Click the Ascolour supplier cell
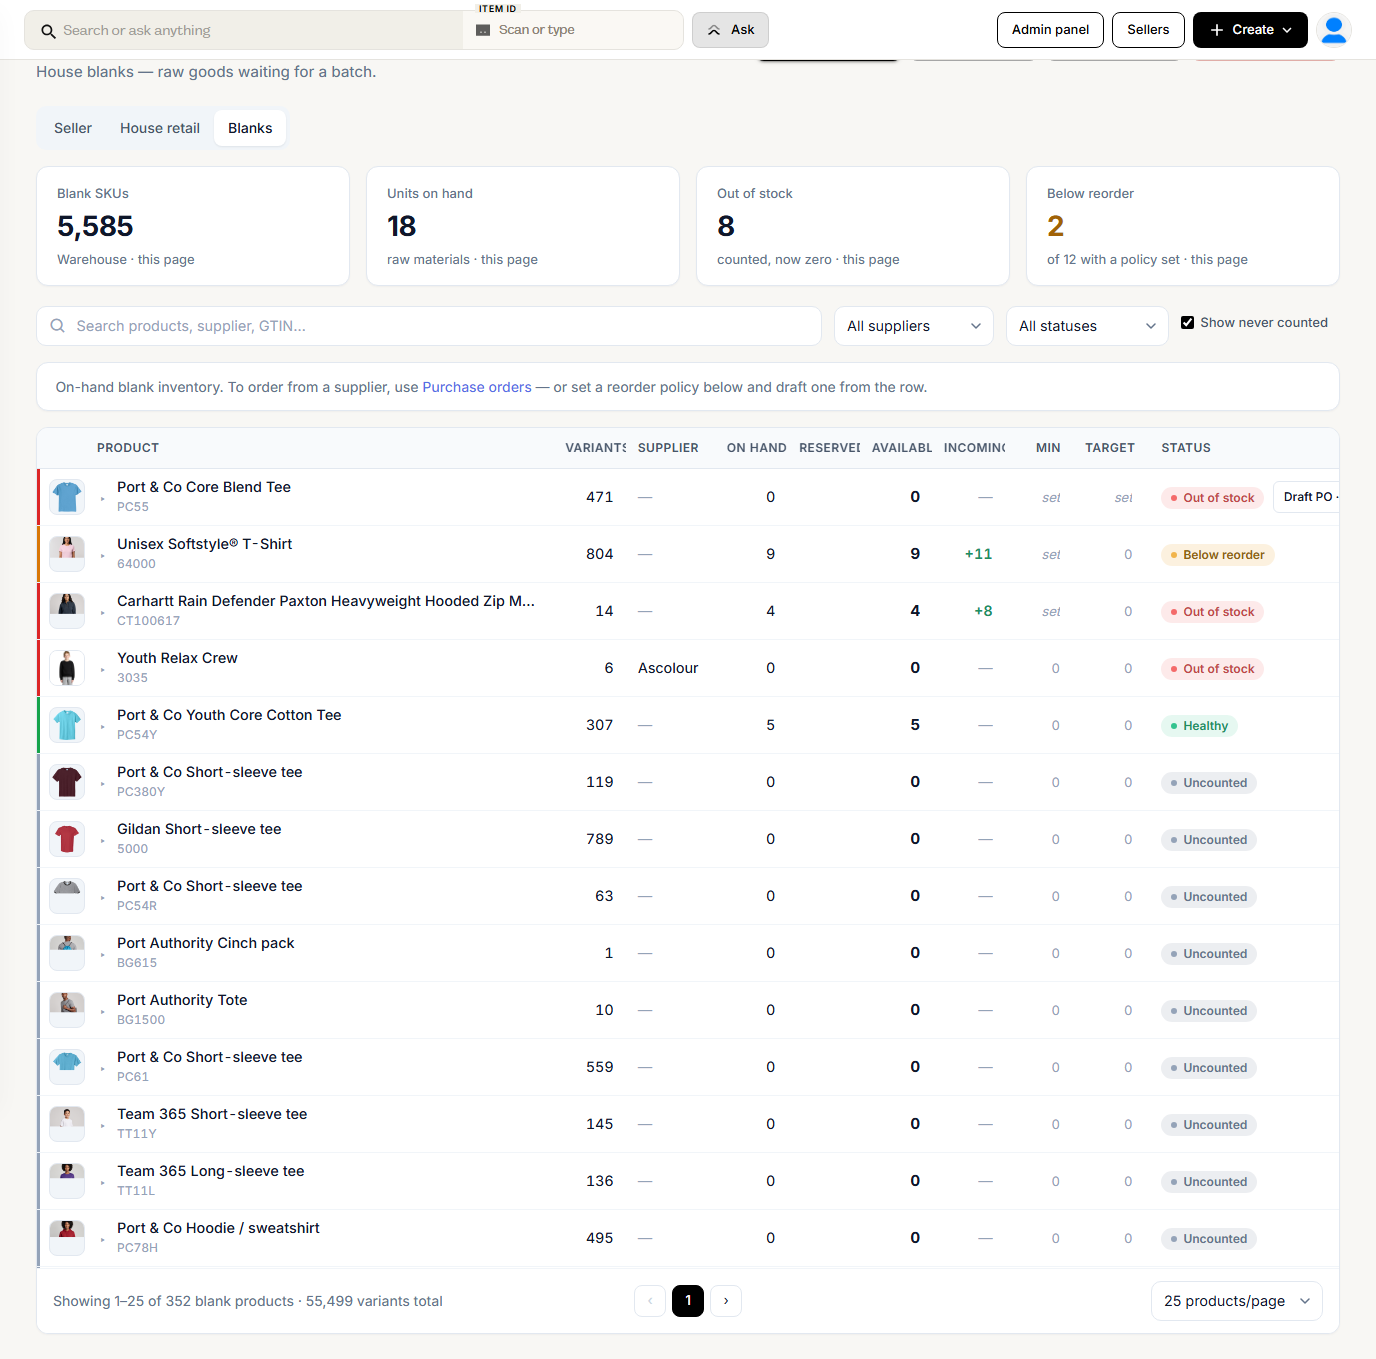The height and width of the screenshot is (1359, 1376). click(668, 668)
